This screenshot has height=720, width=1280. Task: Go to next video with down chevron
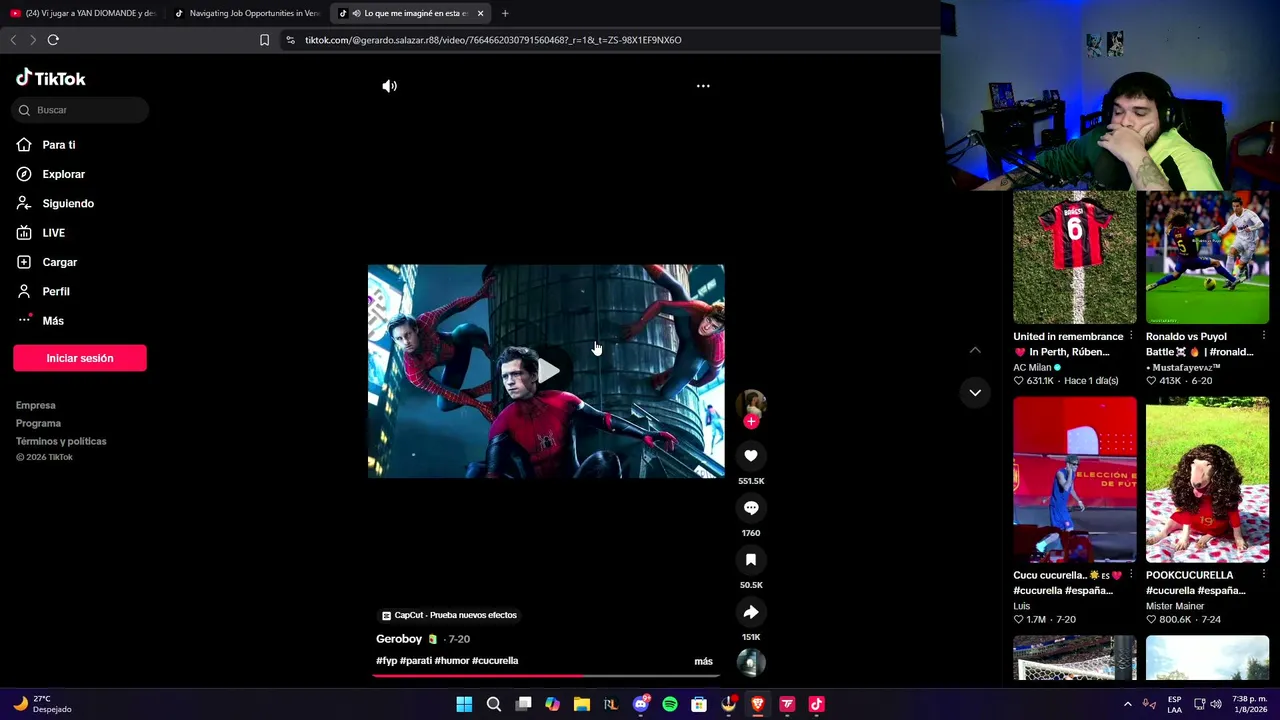pos(975,393)
